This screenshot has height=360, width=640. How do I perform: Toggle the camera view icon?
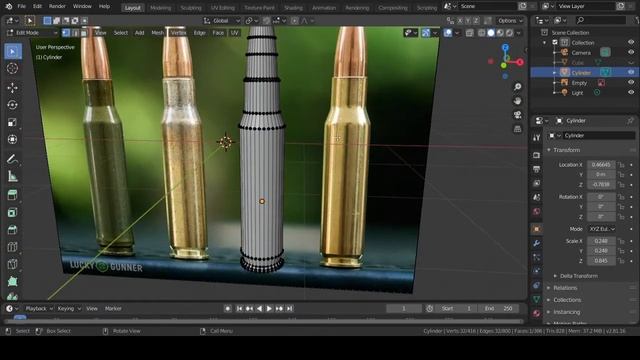[x=518, y=115]
